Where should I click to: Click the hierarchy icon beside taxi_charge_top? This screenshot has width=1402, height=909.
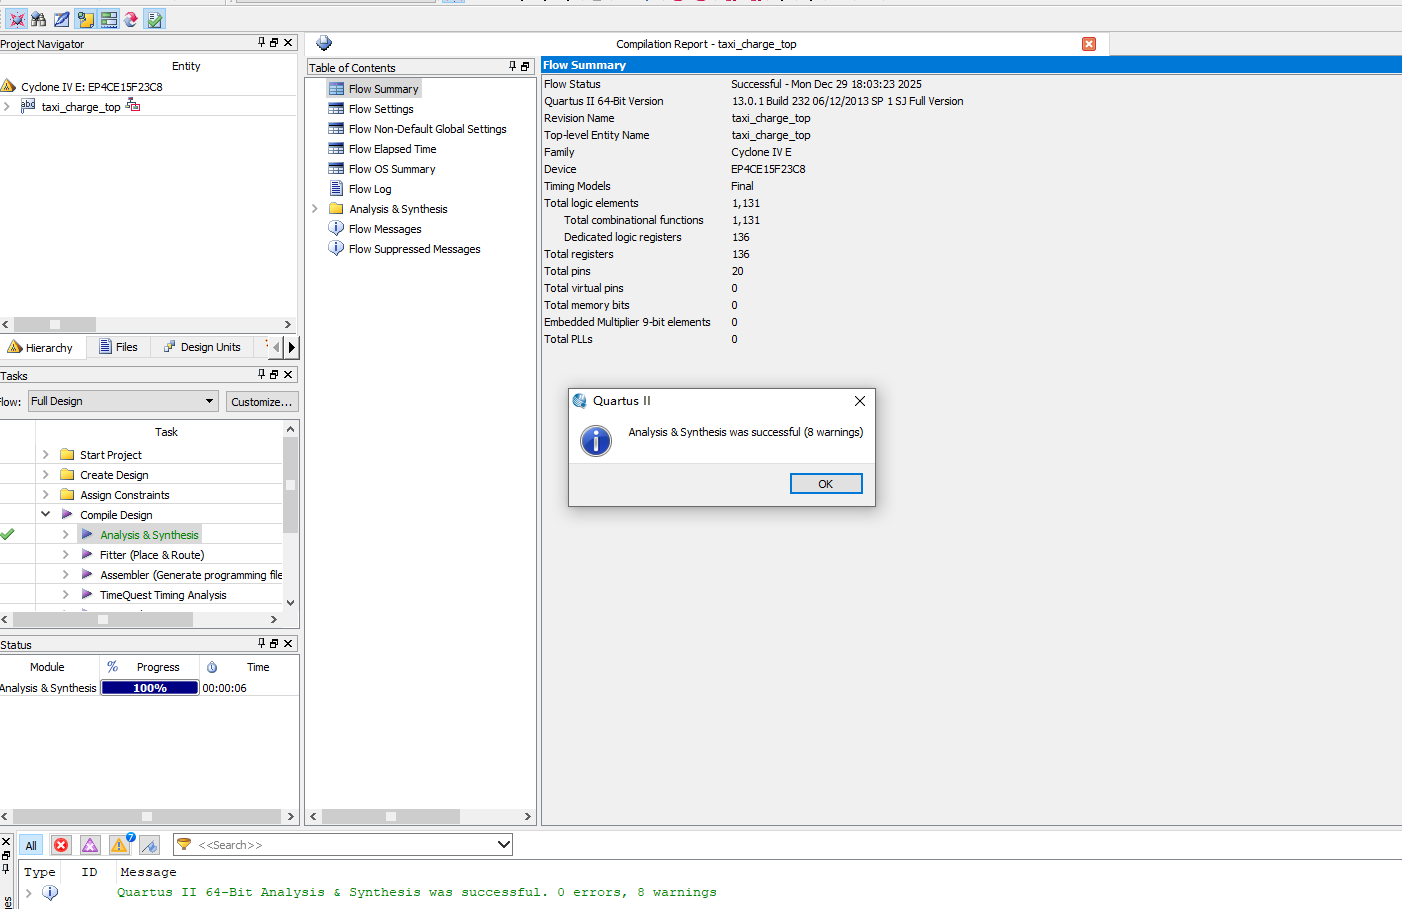click(x=133, y=106)
